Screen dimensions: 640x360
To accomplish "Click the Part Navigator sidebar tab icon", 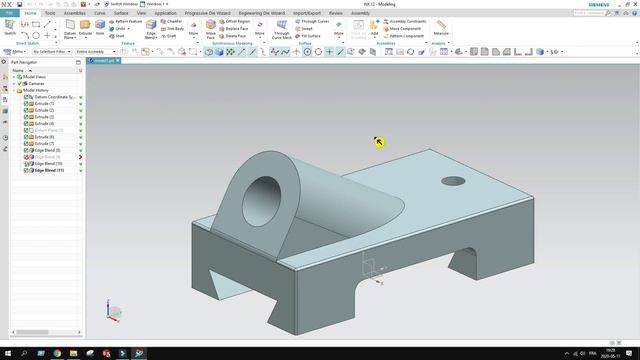I will pyautogui.click(x=5, y=100).
